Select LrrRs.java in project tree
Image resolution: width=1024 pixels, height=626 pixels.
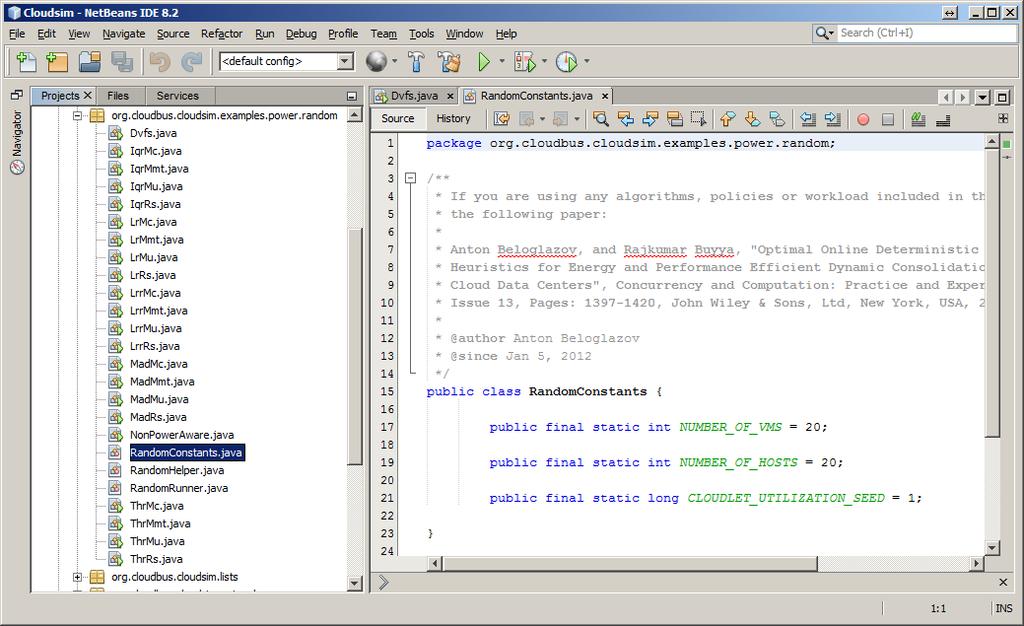pyautogui.click(x=155, y=346)
